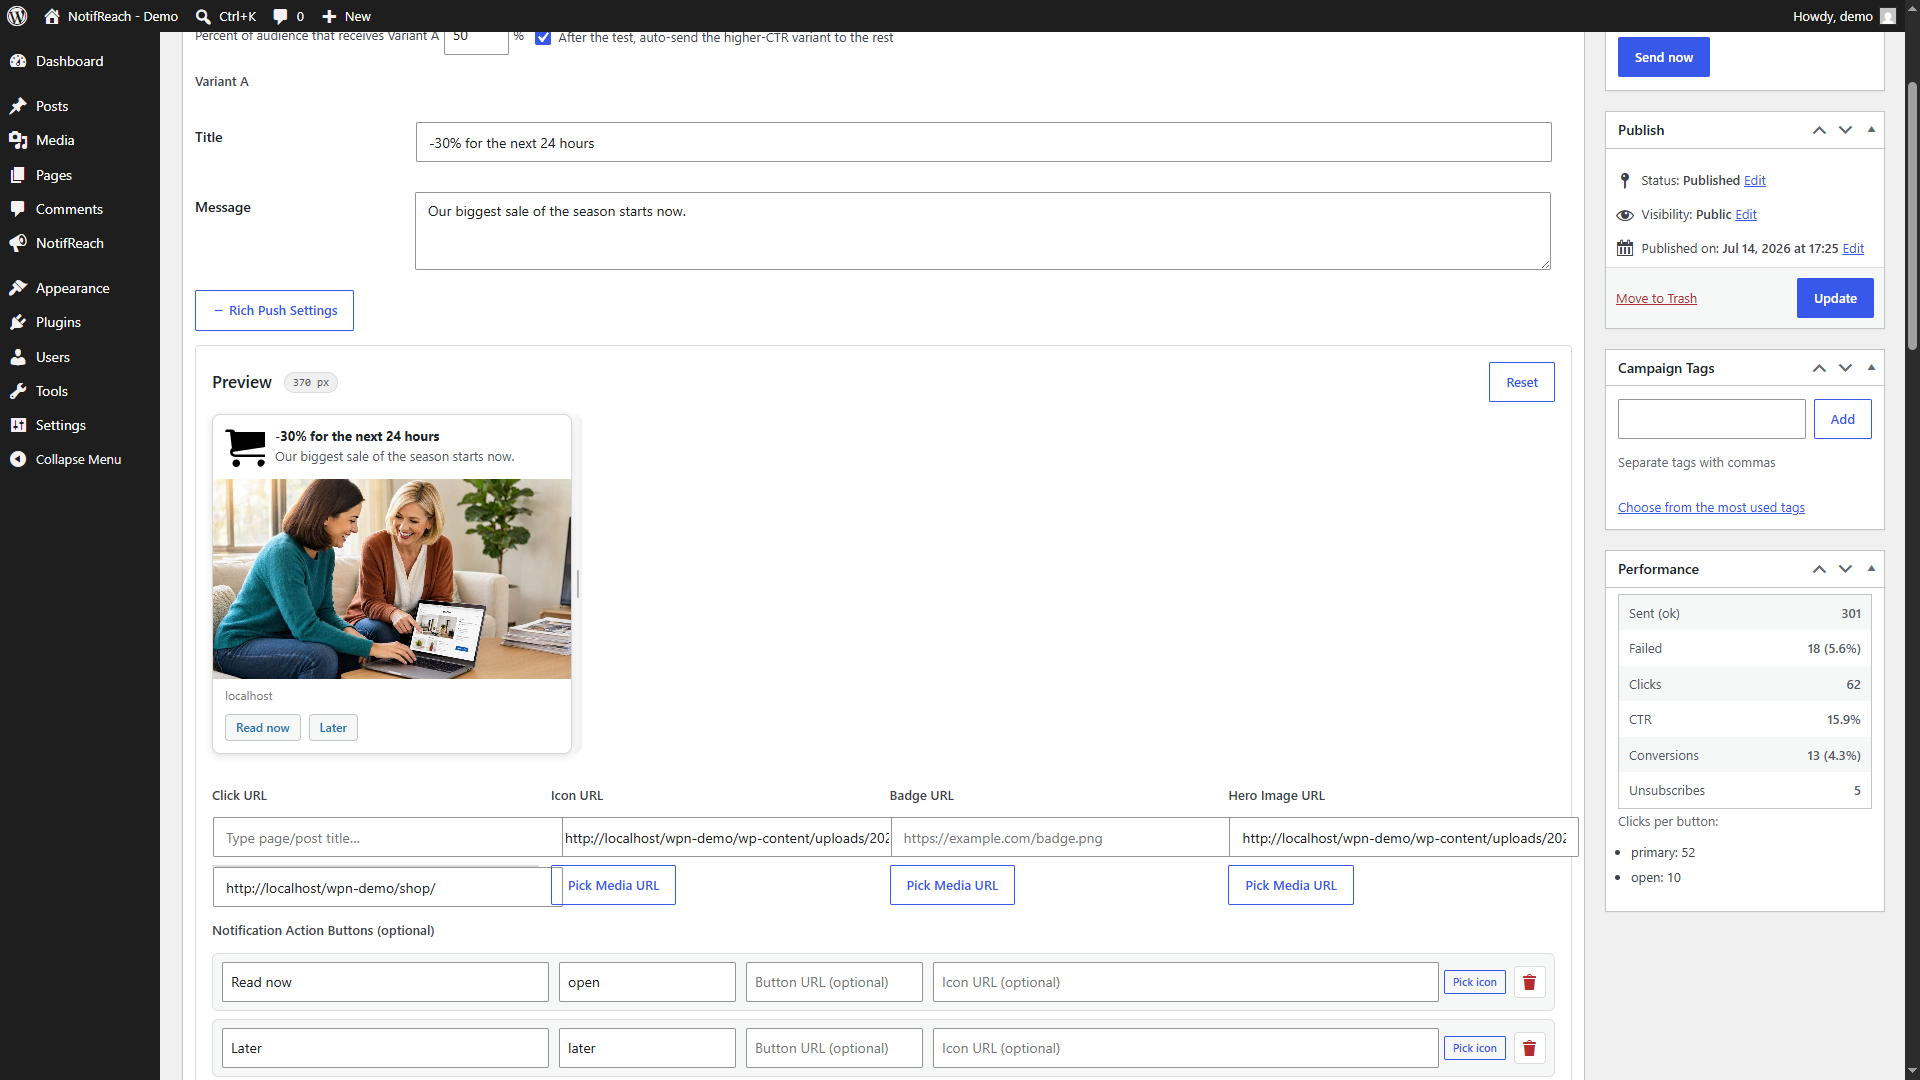
Task: Collapse the Publish panel
Action: coord(1871,130)
